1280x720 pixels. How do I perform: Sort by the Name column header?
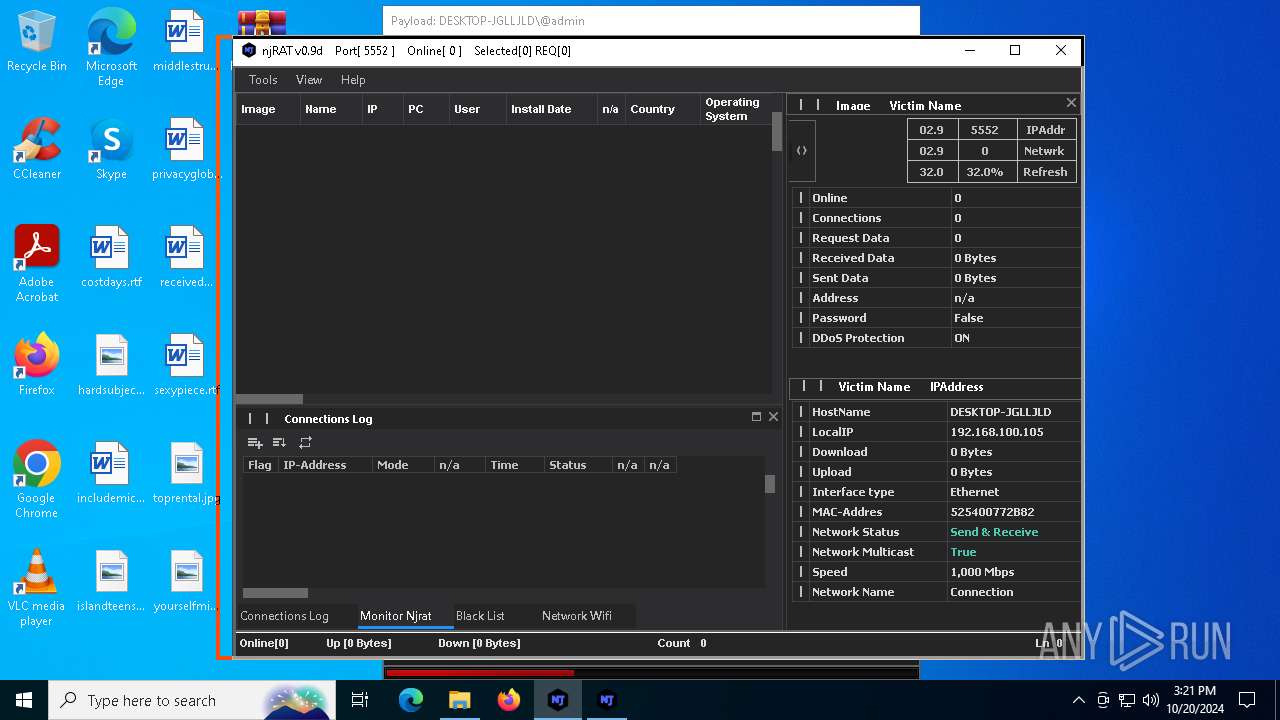(331, 109)
